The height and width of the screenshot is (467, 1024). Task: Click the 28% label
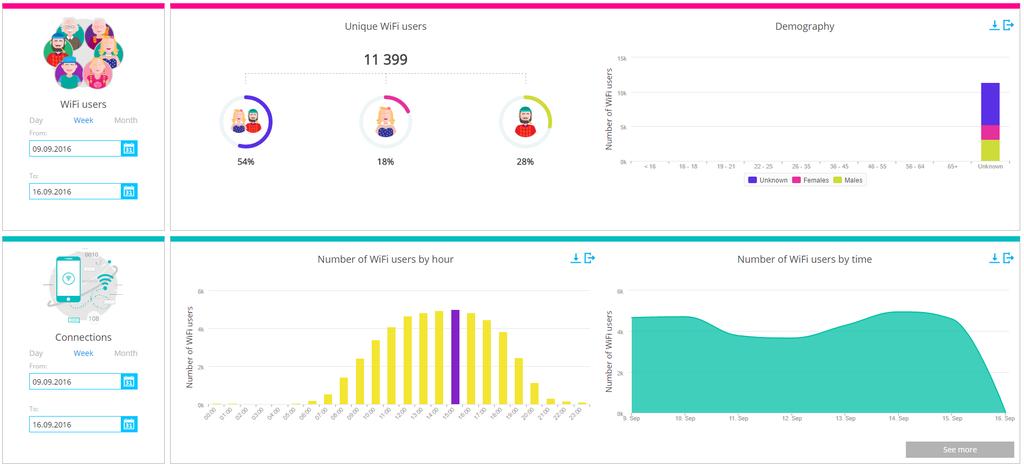[x=525, y=161]
